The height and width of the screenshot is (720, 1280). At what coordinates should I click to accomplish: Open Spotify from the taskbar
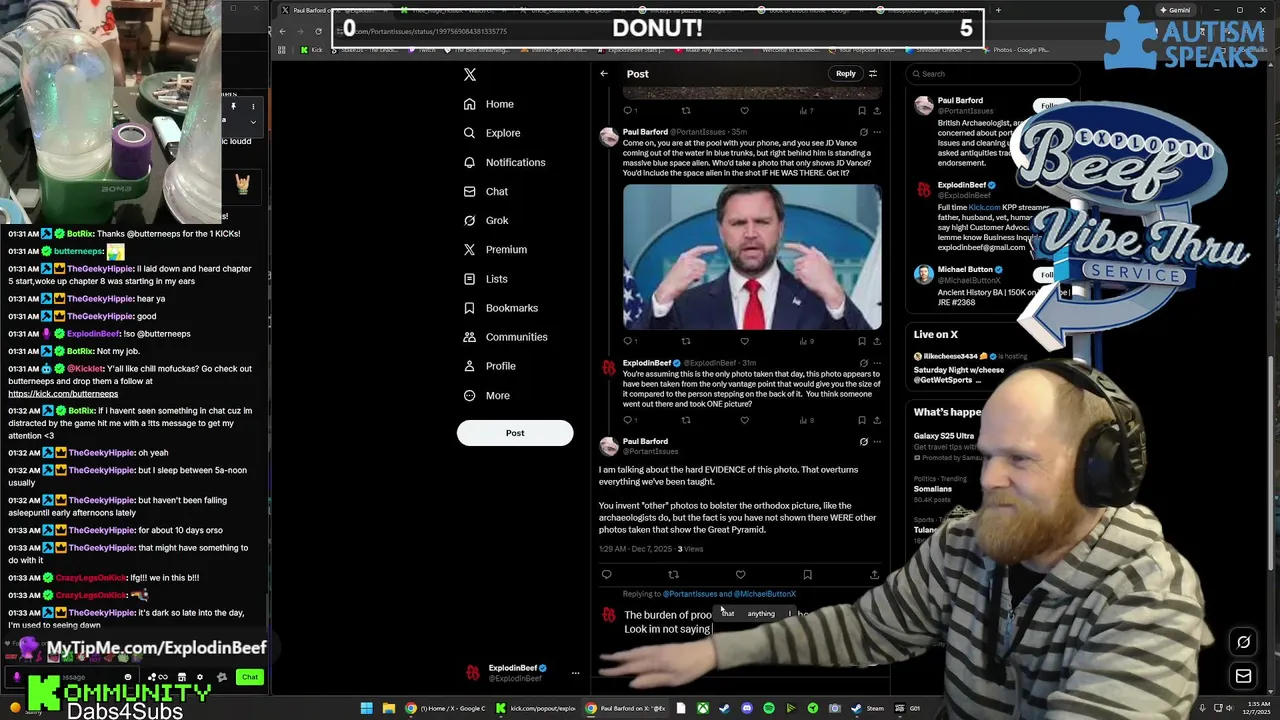click(768, 708)
